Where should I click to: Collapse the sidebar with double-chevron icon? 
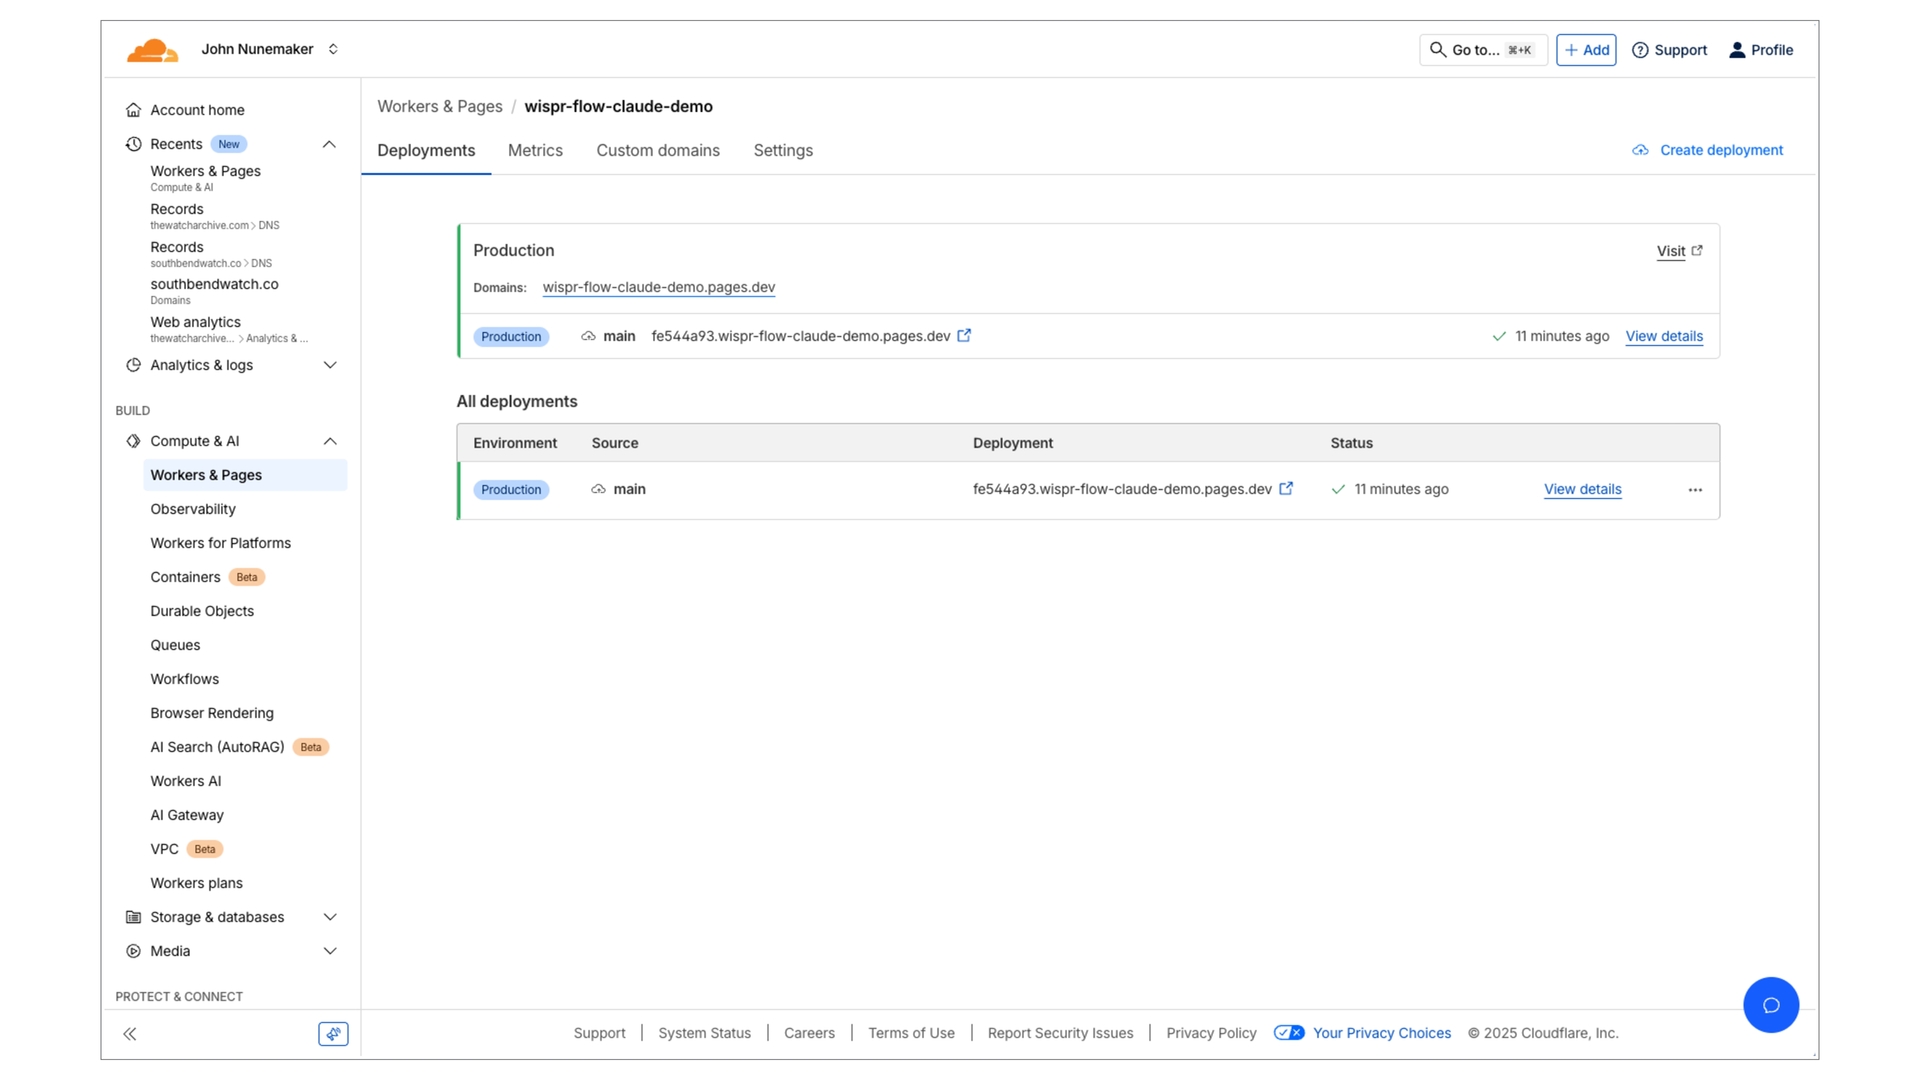point(130,1034)
